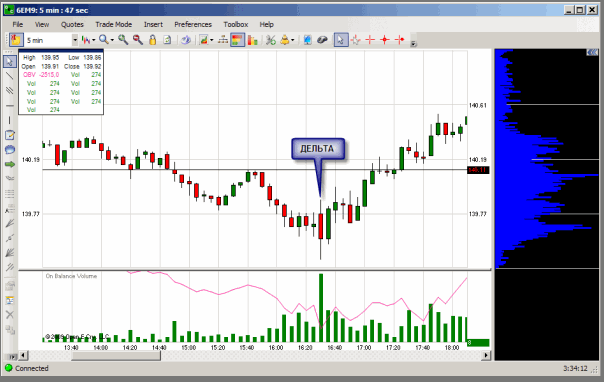Click the percent scissors icon

(271, 40)
